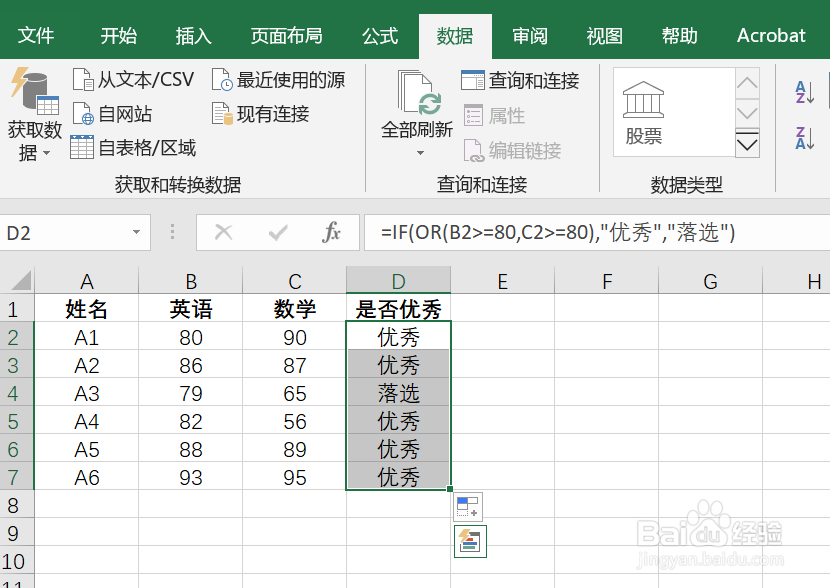Screen dimensions: 830x588
Task: Select cell containing A6
Action: click(87, 477)
